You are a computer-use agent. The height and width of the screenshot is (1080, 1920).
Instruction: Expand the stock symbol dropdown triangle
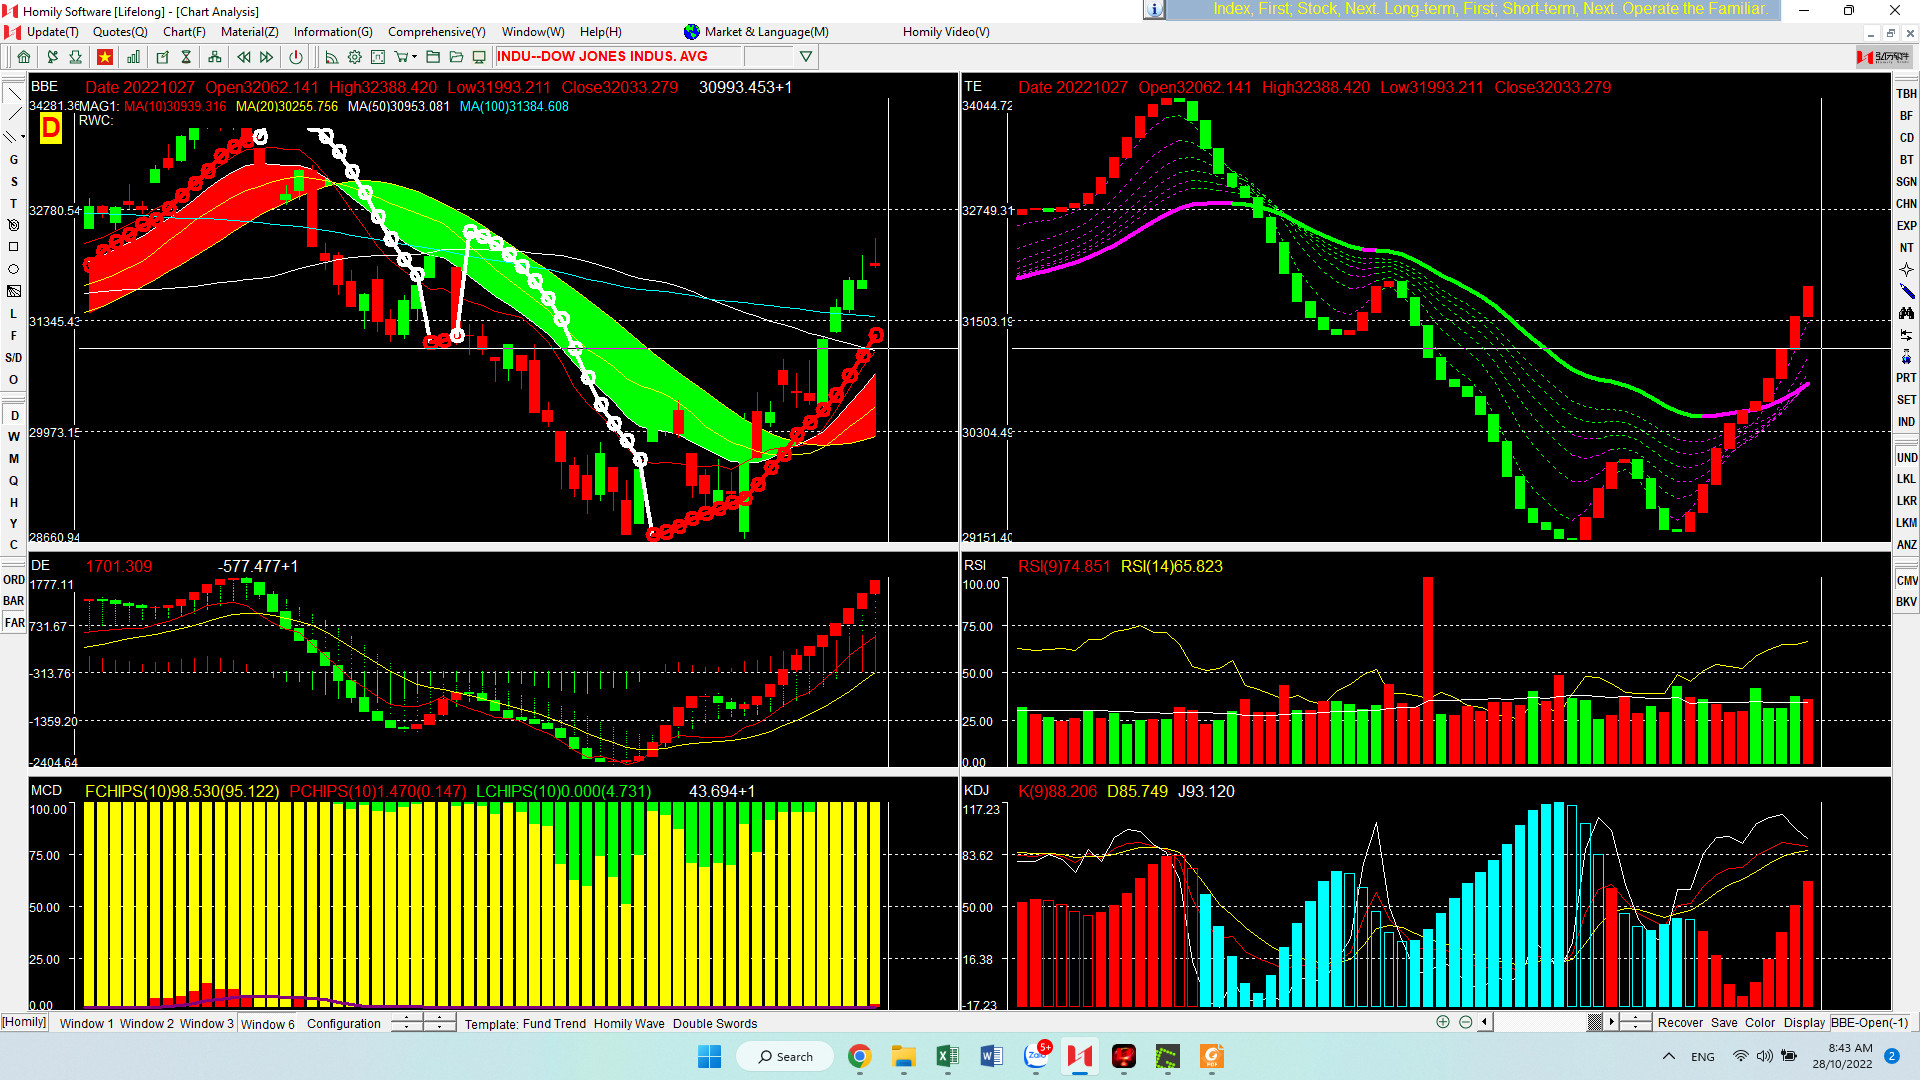(806, 57)
